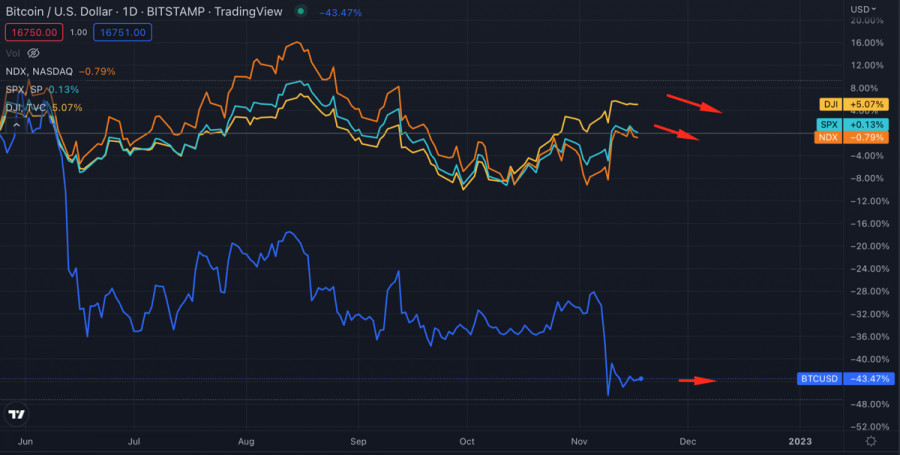Open chart settings gear icon

pyautogui.click(x=871, y=441)
